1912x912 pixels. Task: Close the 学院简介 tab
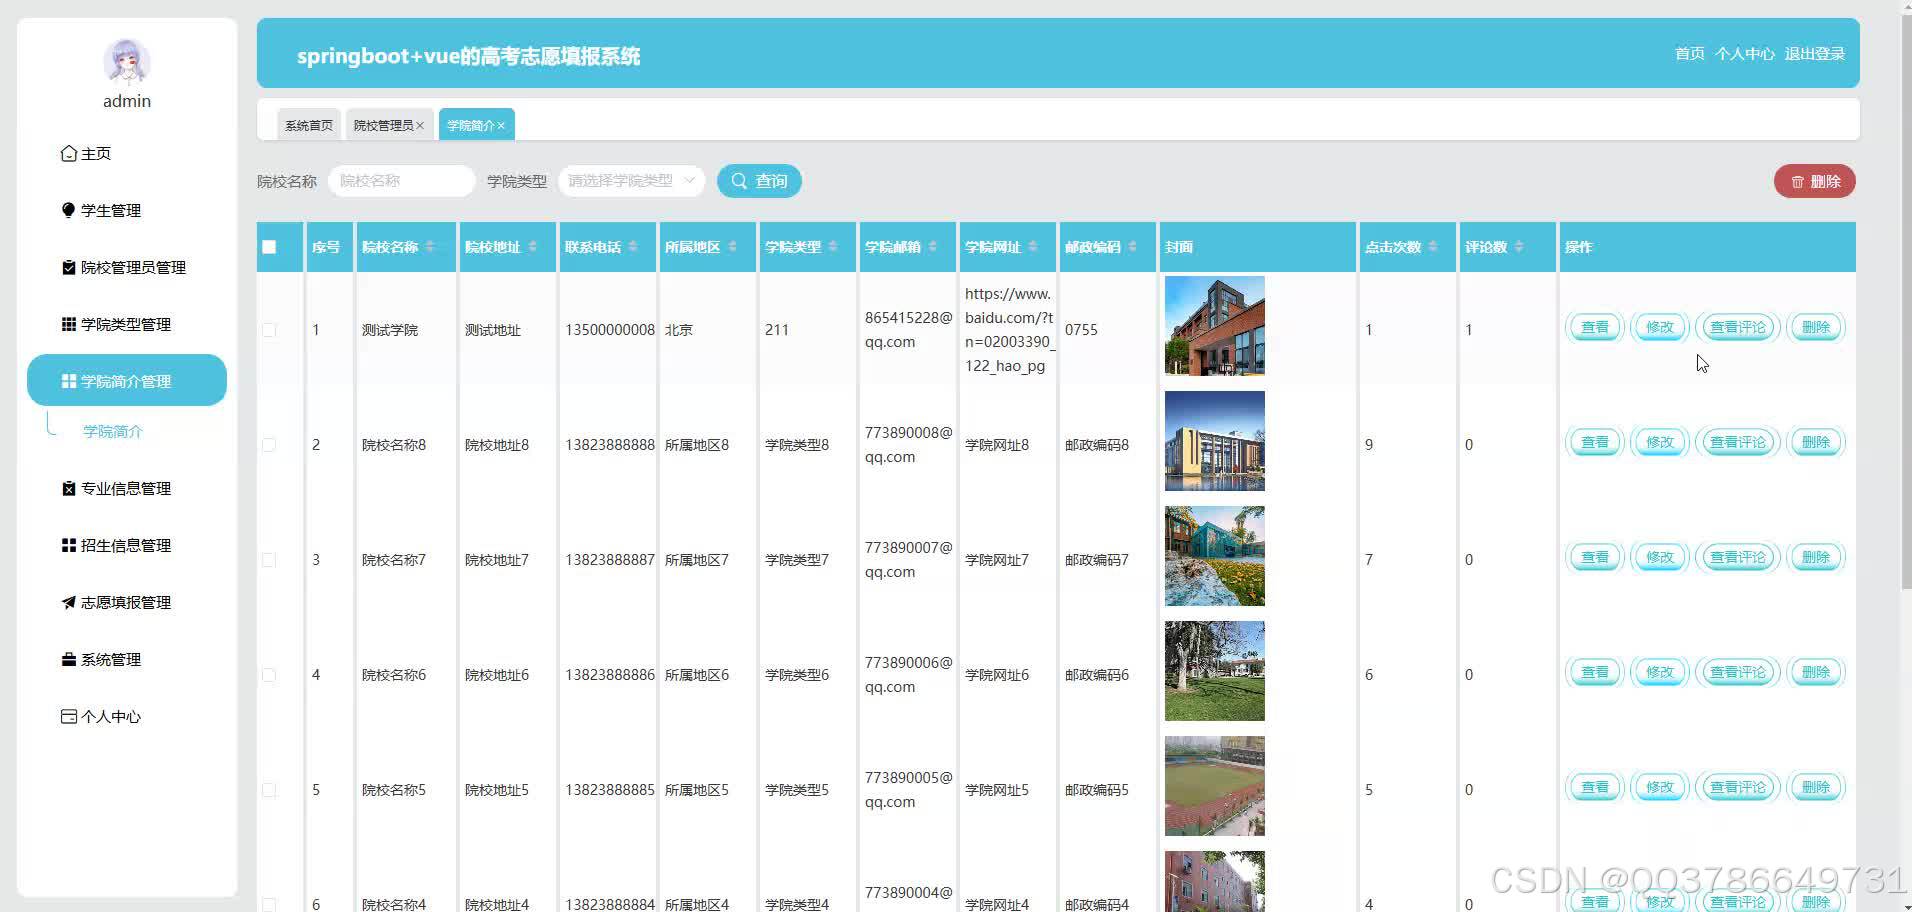coord(501,125)
